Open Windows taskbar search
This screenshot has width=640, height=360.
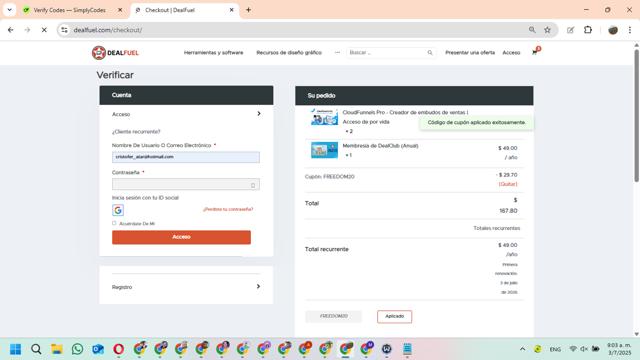(36, 349)
